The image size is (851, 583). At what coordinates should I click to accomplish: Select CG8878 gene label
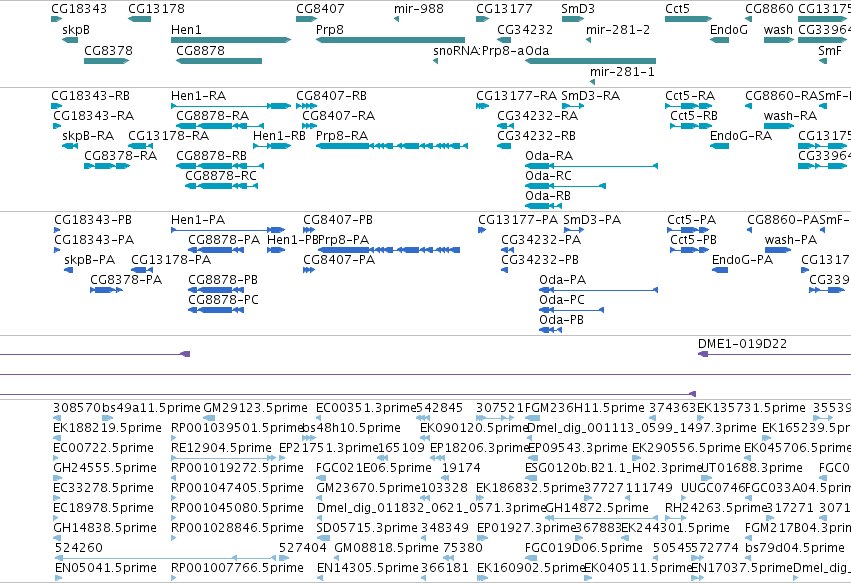200,50
